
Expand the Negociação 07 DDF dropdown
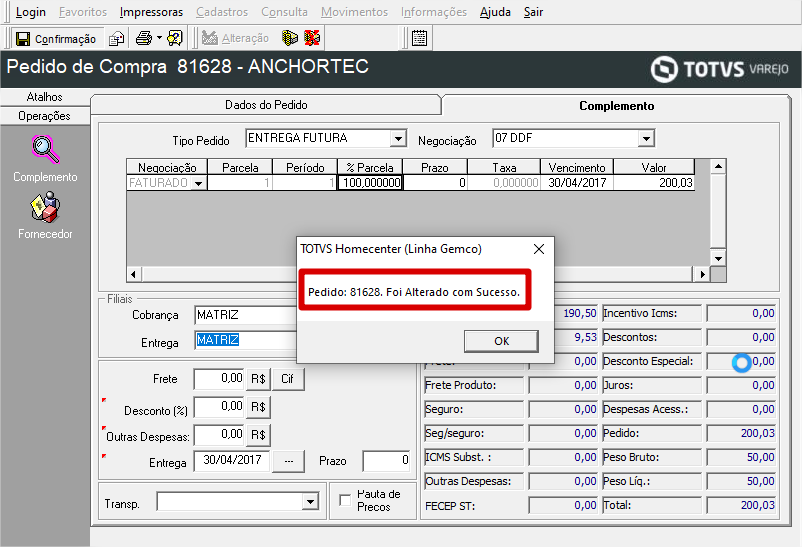coord(646,139)
